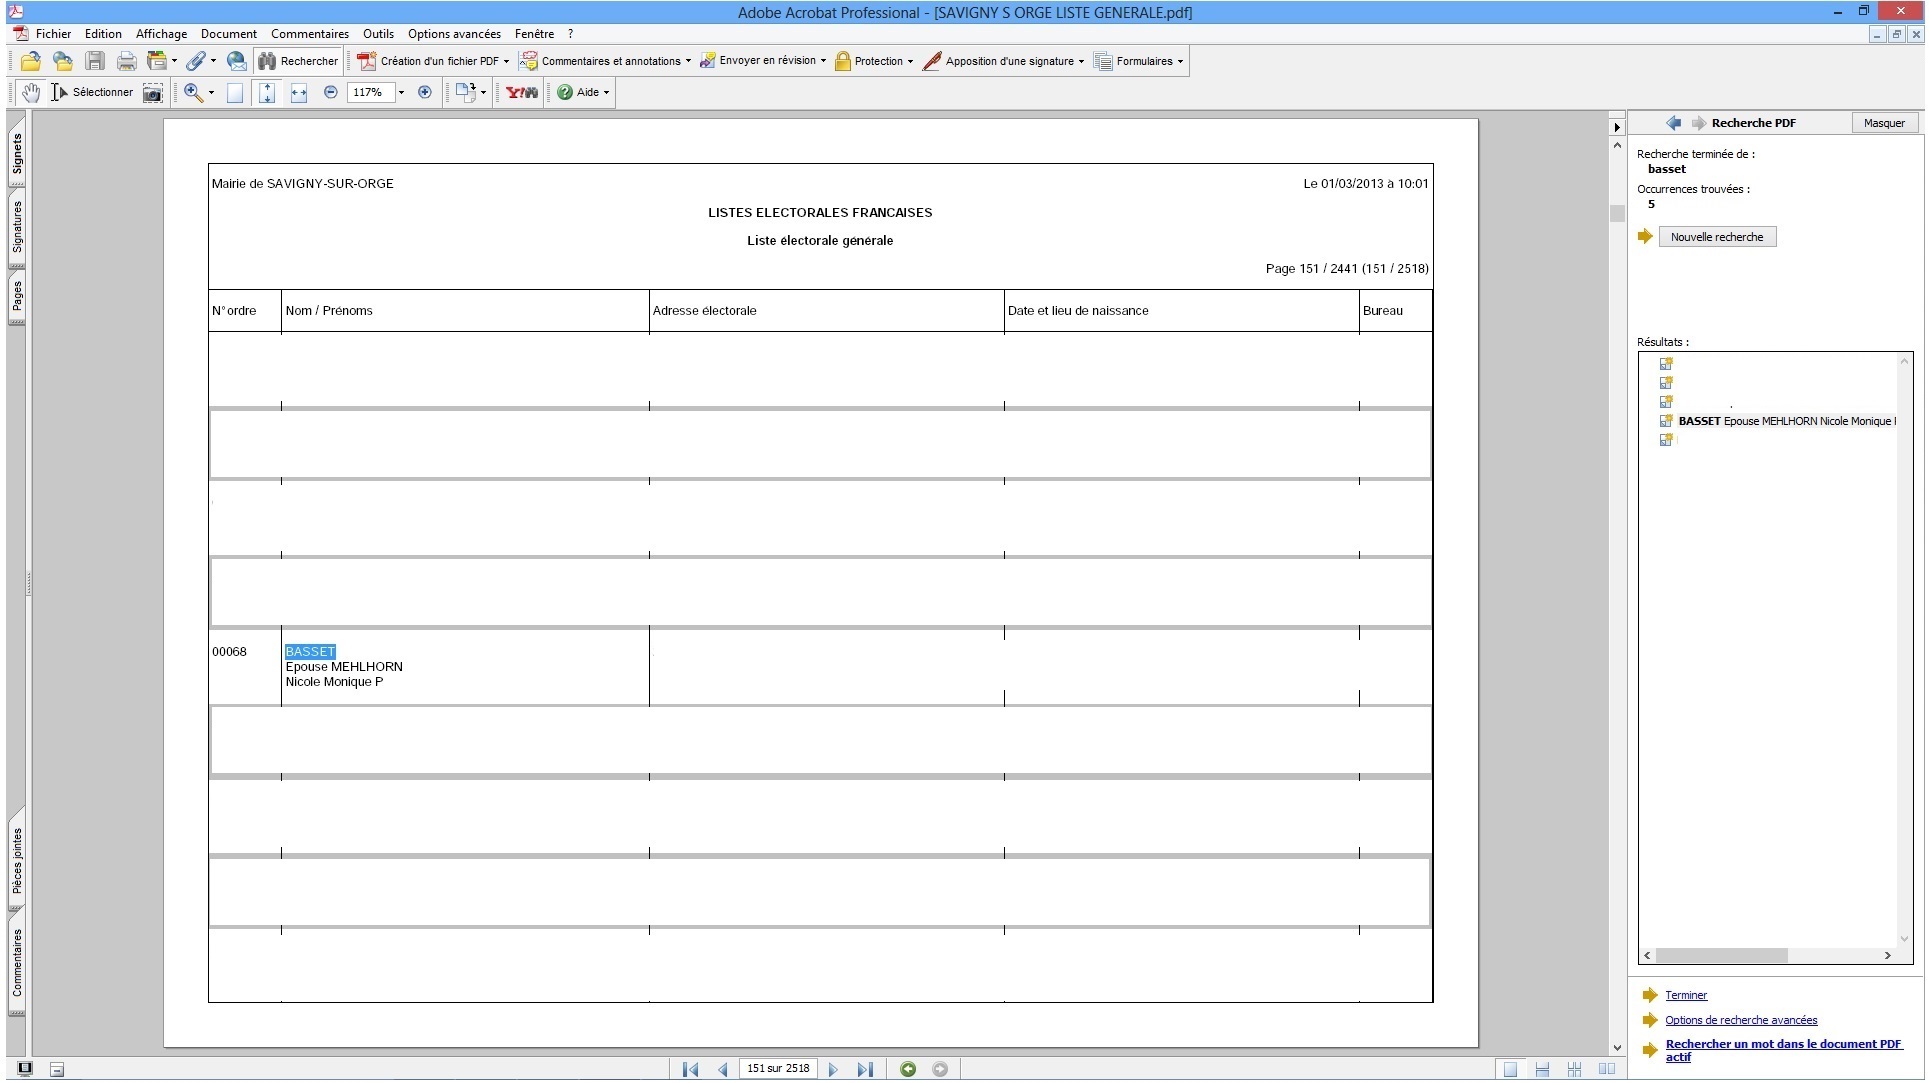Screen dimensions: 1929x1083
Task: Toggle continuous page layout view
Action: click(x=1542, y=1070)
